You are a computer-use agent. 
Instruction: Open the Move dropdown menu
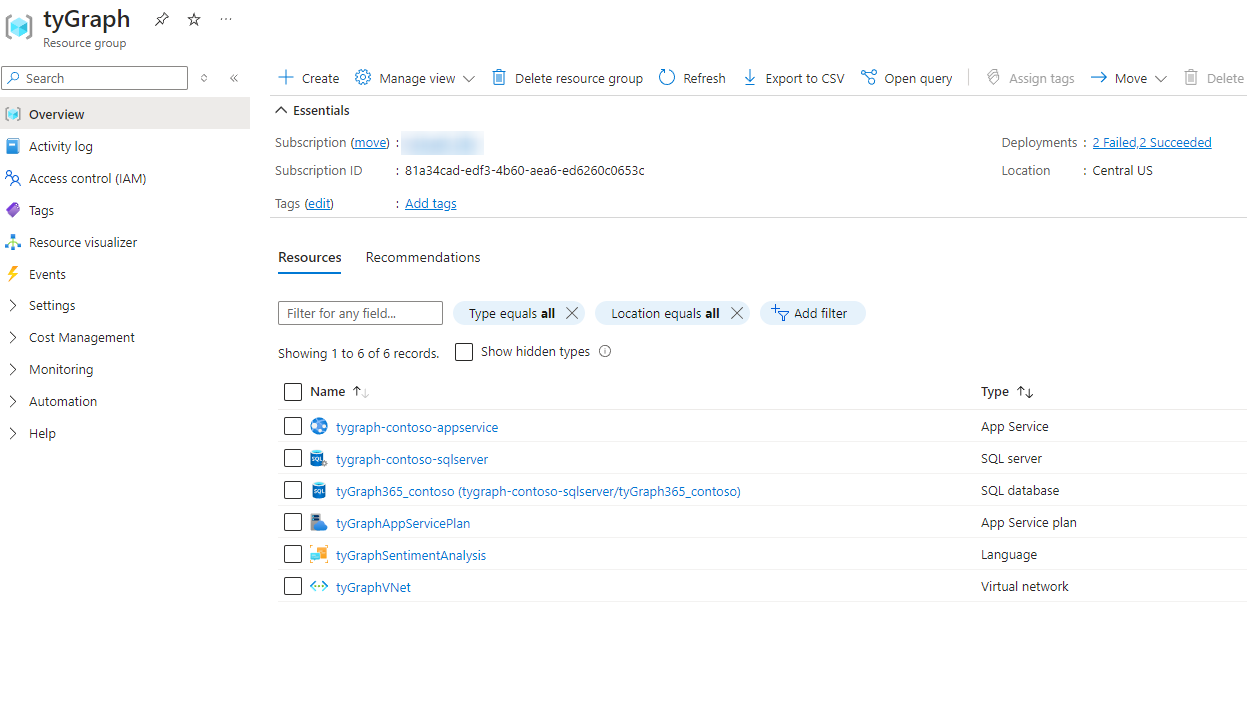[1128, 78]
